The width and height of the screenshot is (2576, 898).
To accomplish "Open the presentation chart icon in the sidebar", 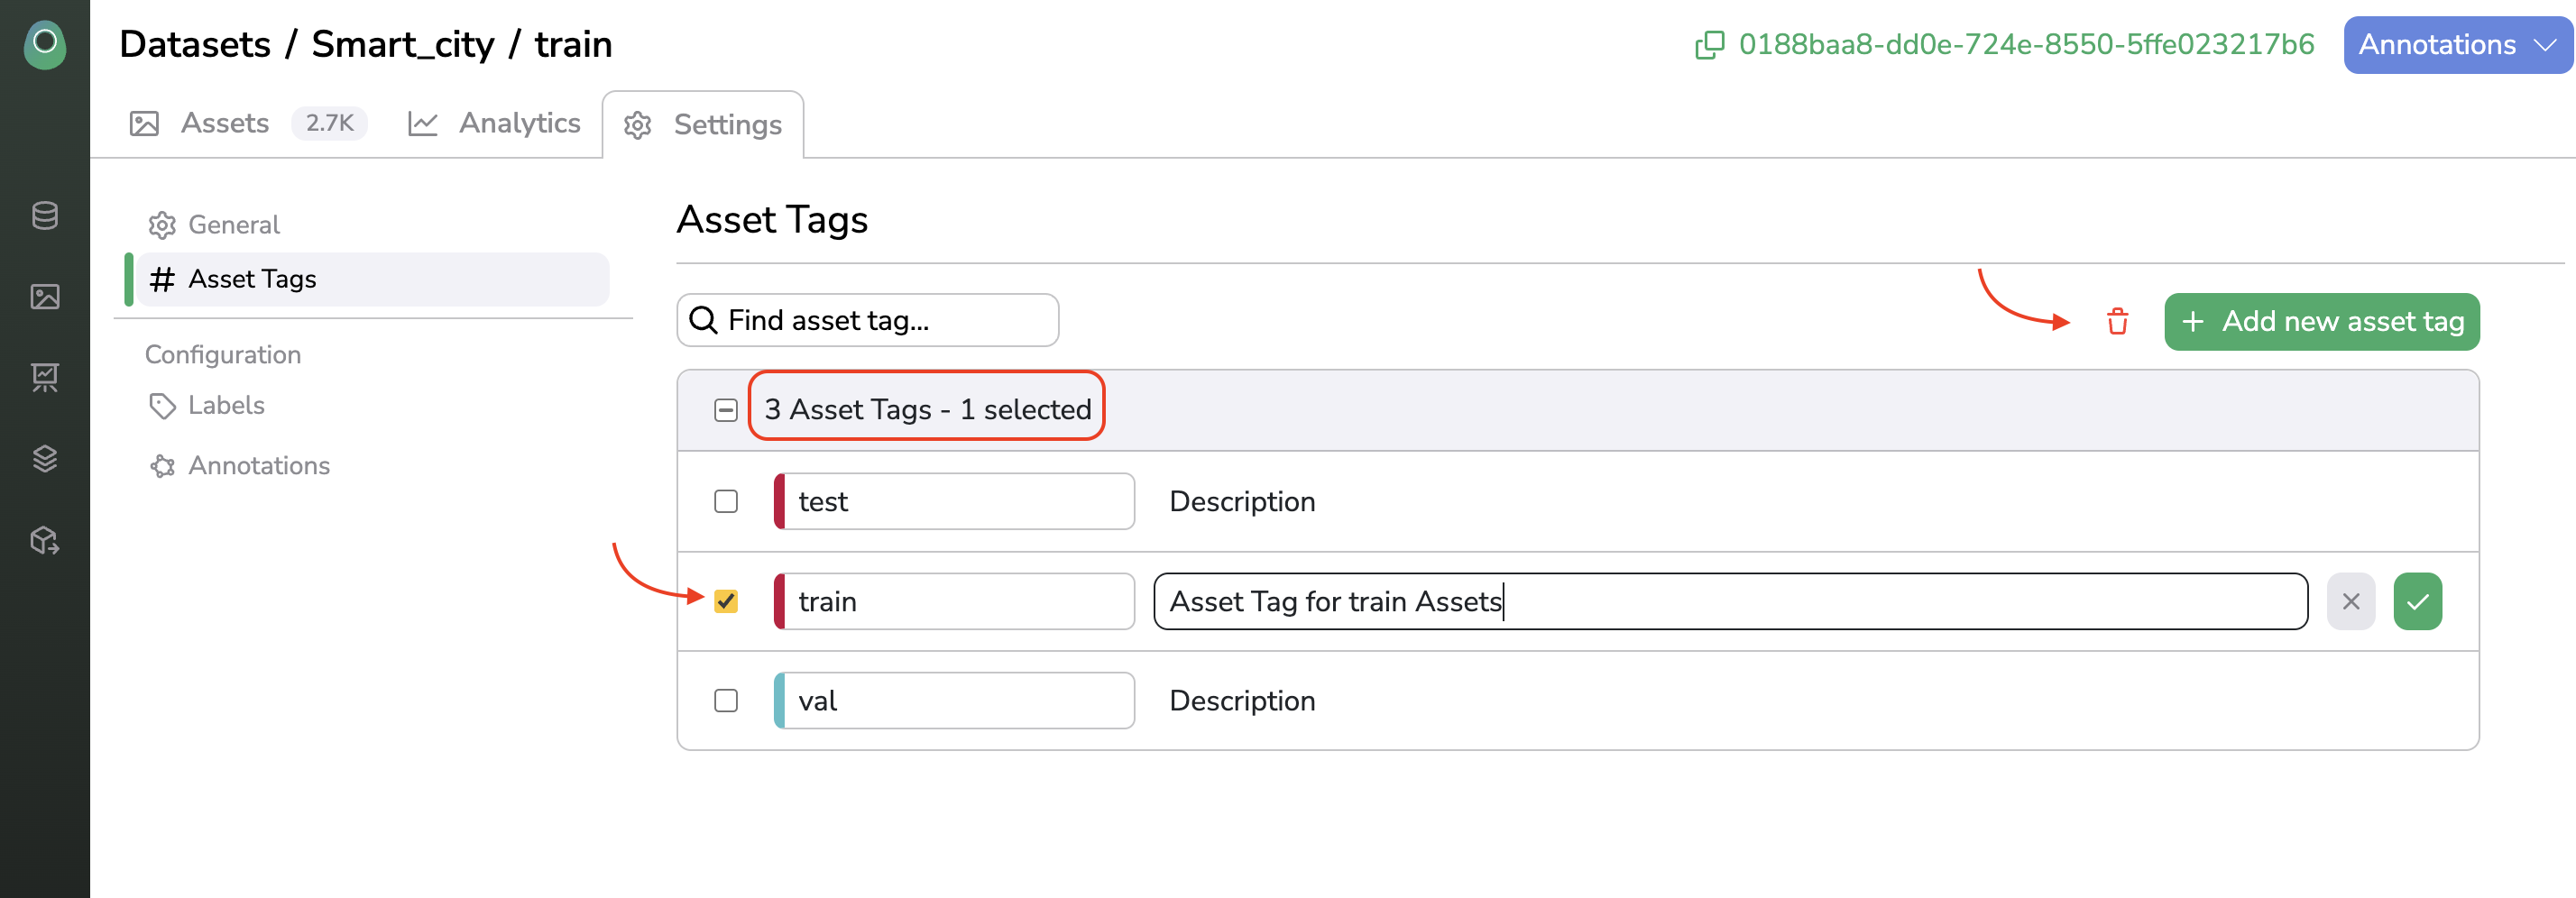I will pos(45,377).
